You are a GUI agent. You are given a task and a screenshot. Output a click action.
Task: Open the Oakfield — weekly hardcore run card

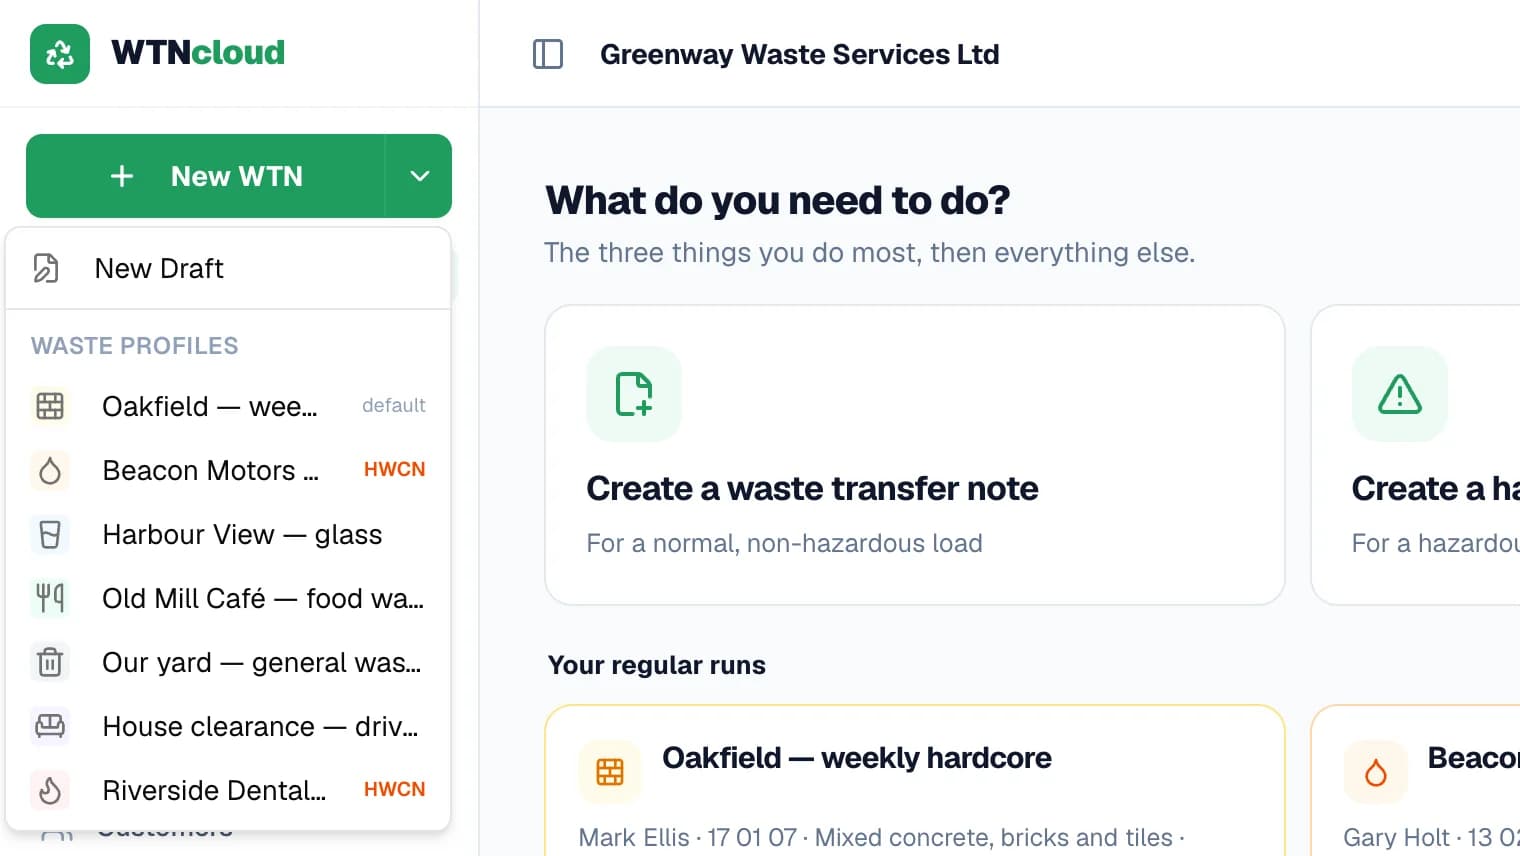(x=915, y=781)
